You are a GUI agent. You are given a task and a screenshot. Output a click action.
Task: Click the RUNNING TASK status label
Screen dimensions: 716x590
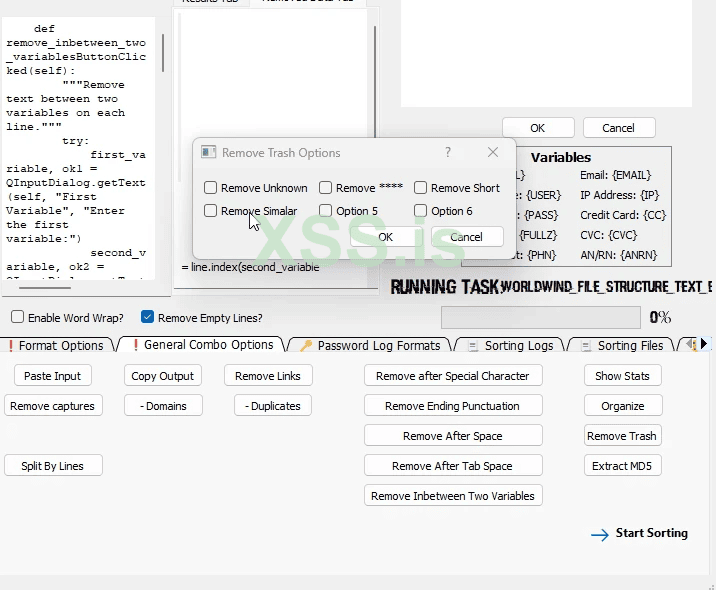[x=445, y=287]
